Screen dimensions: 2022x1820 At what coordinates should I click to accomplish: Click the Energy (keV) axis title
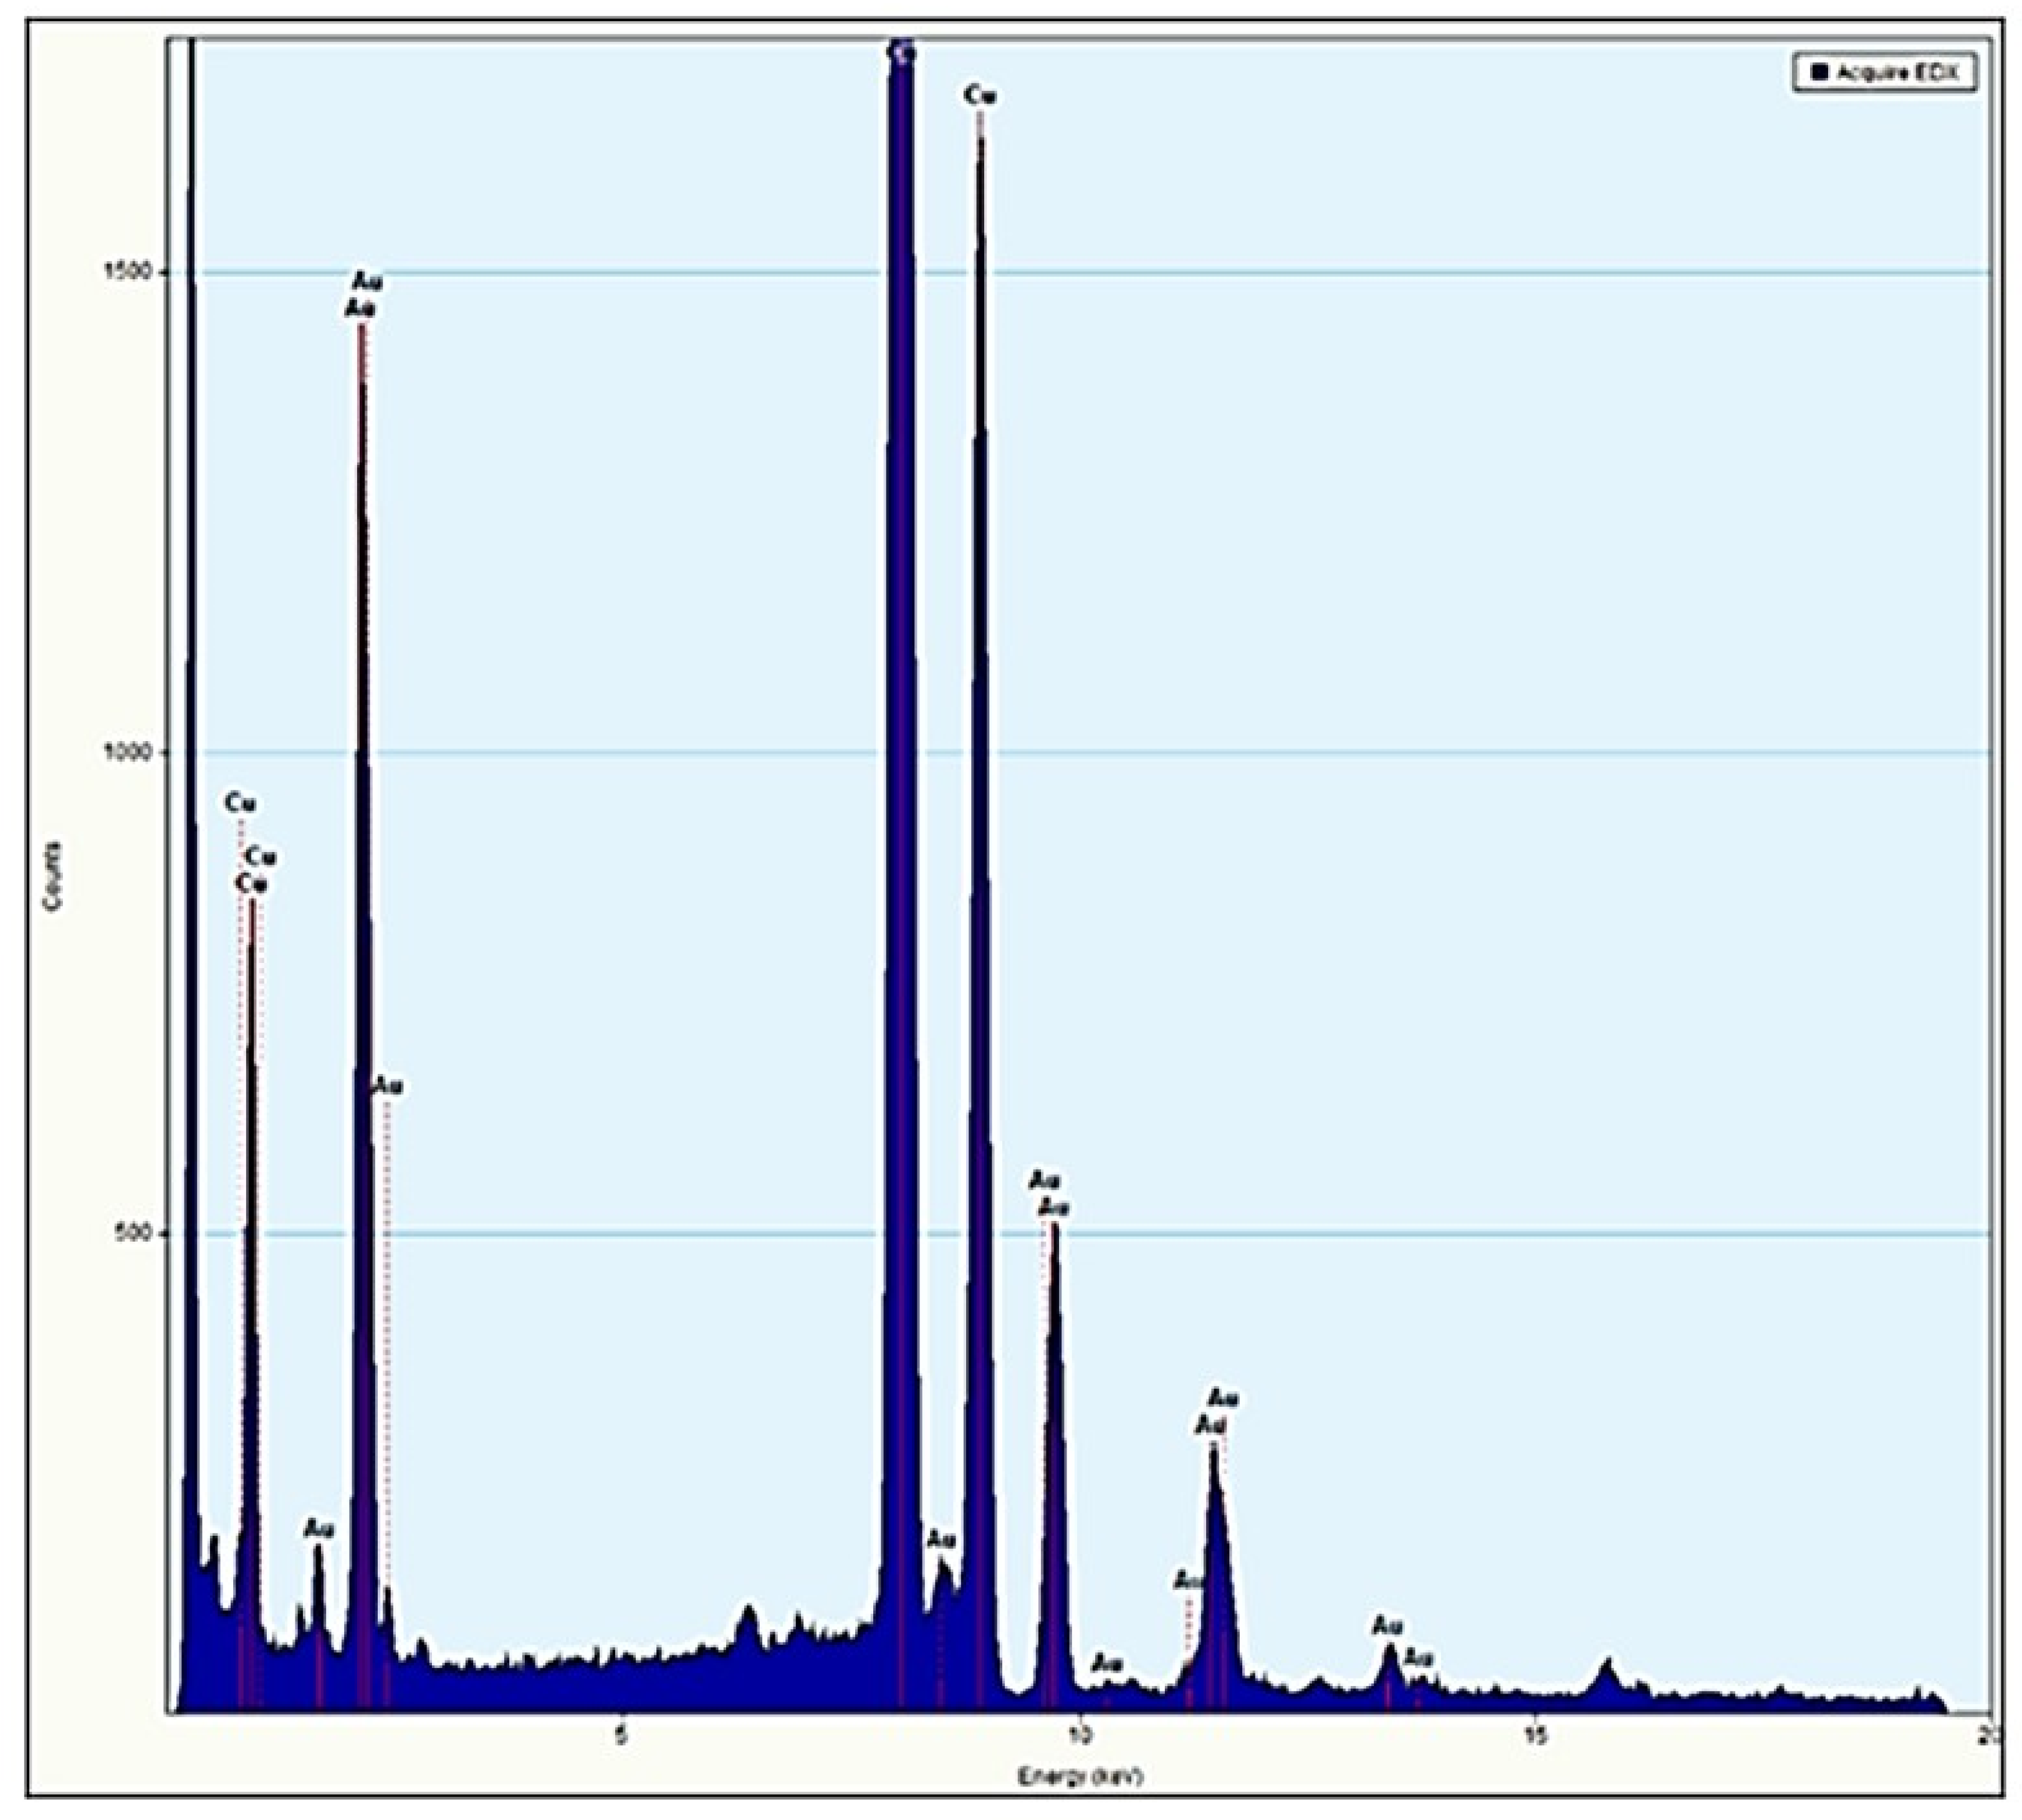coord(1080,1776)
